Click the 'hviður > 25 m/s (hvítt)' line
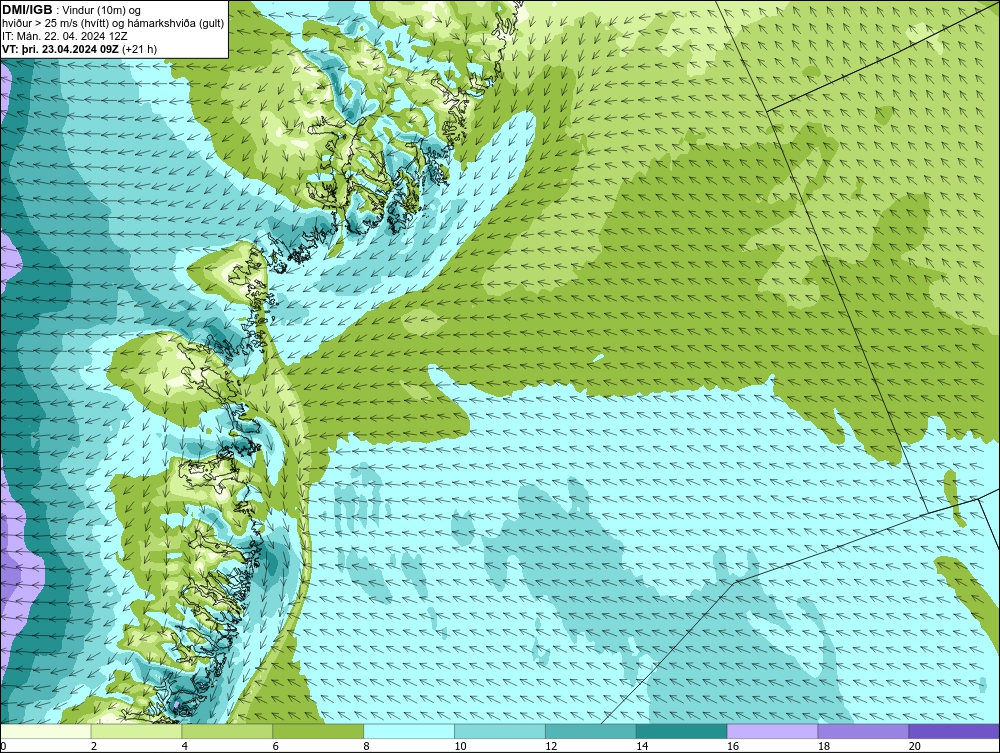 (x=57, y=24)
